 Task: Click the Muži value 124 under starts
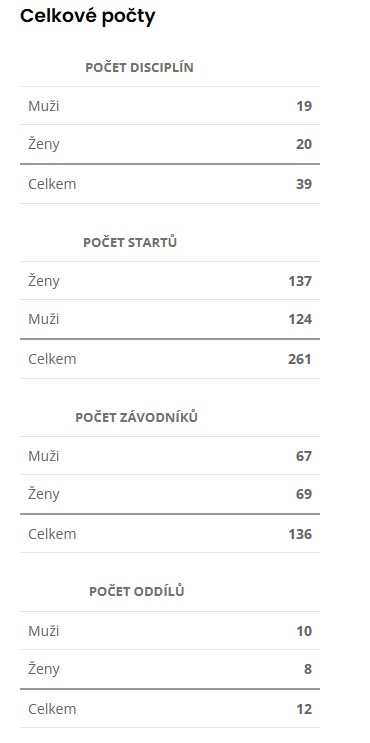[300, 319]
